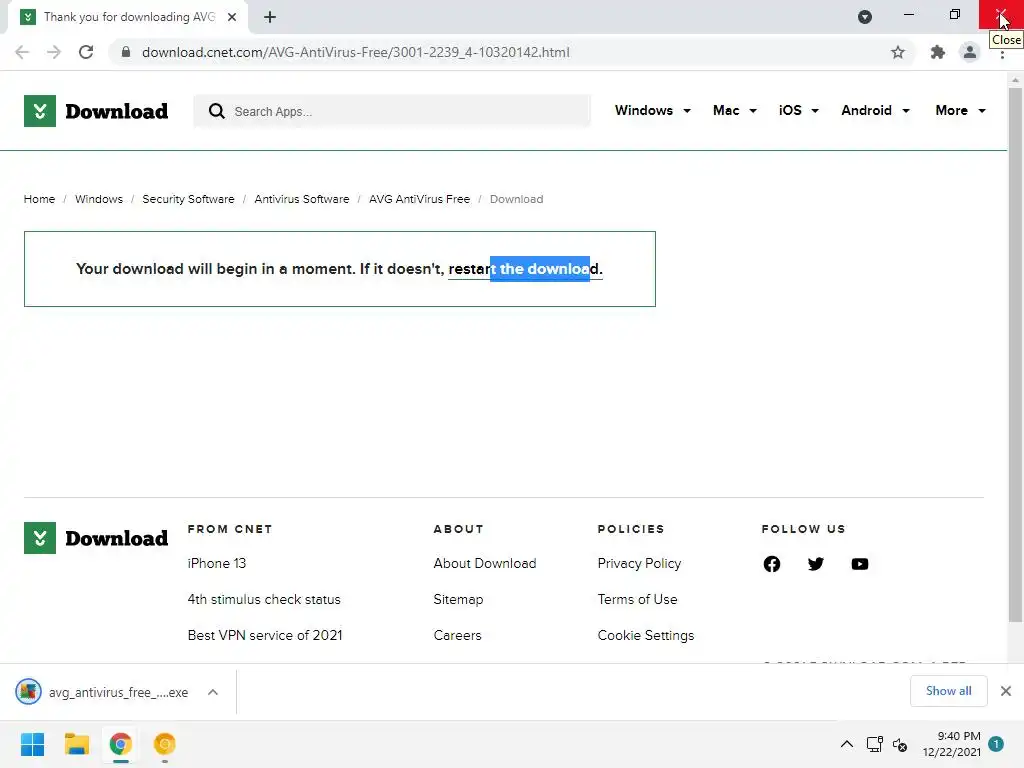1024x768 pixels.
Task: Expand the Mac dropdown menu
Action: (x=735, y=110)
